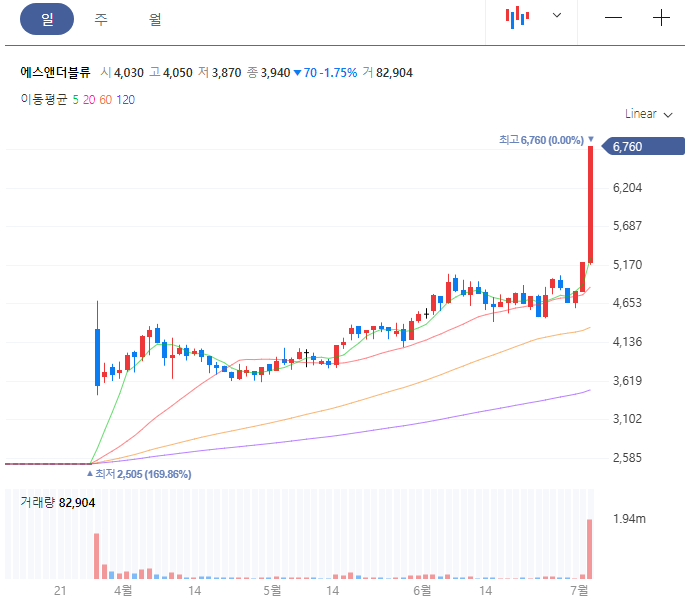The image size is (696, 611).
Task: Open the Linear scale dropdown
Action: 649,114
